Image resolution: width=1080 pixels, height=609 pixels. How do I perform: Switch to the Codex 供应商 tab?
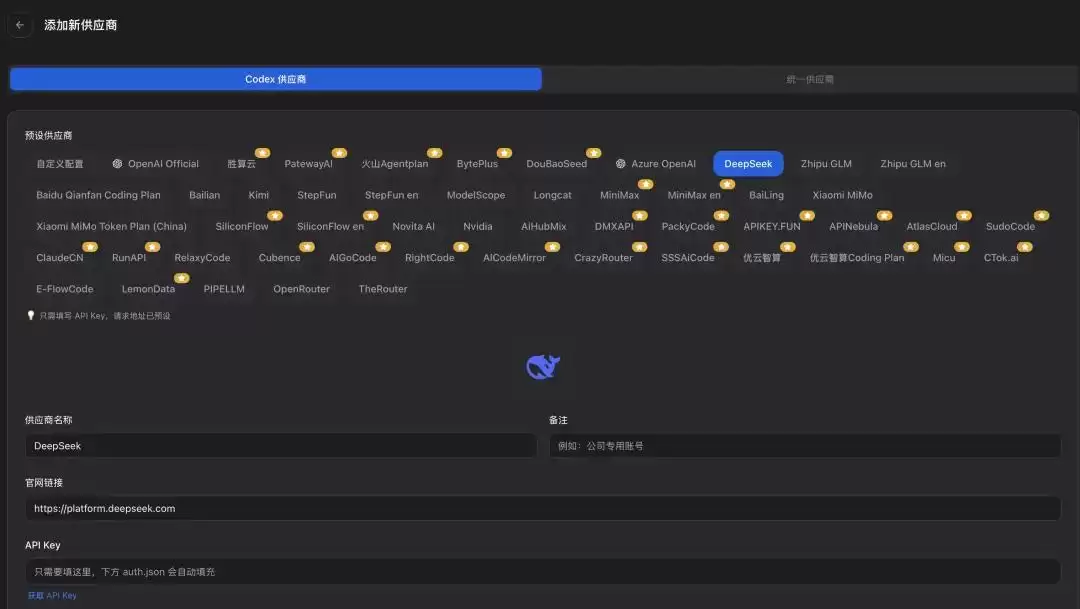point(276,79)
